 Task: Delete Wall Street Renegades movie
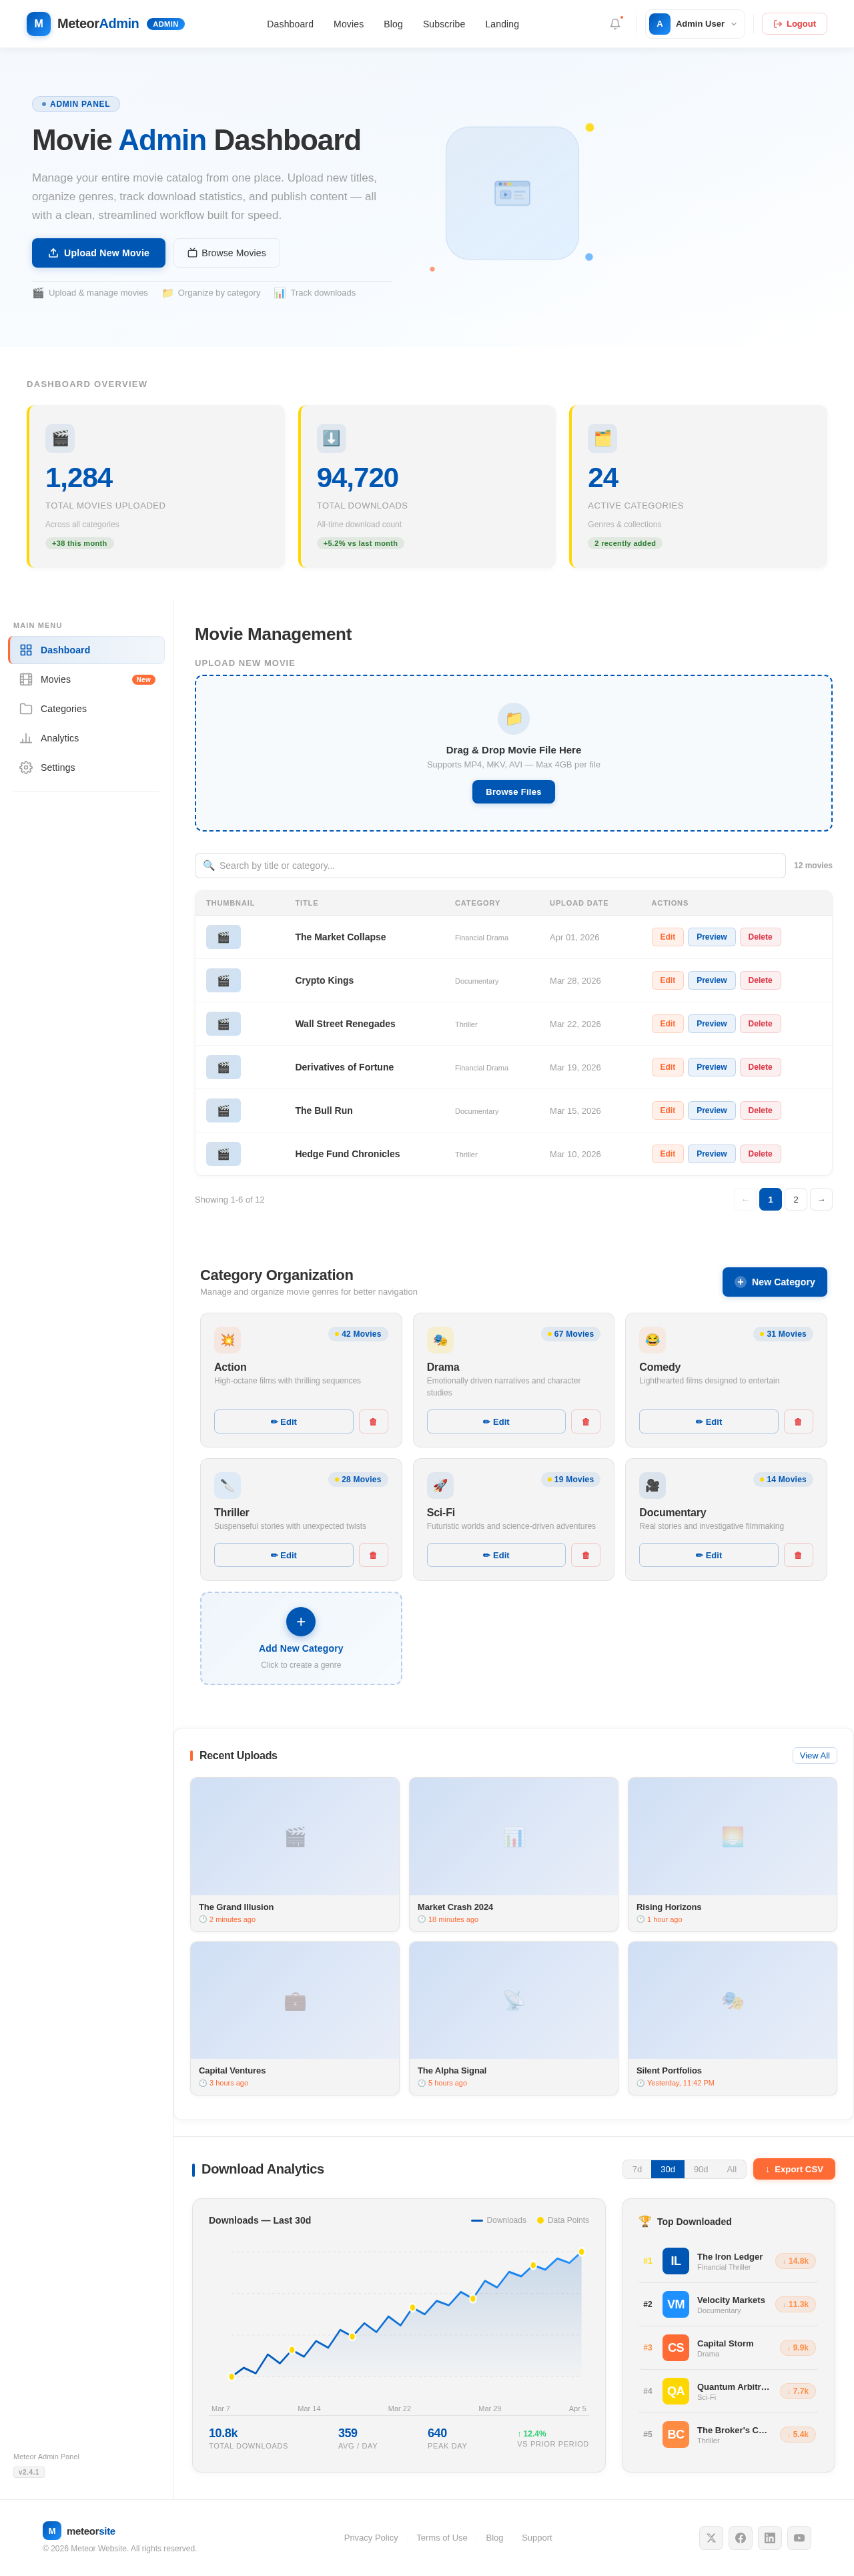tap(760, 1024)
